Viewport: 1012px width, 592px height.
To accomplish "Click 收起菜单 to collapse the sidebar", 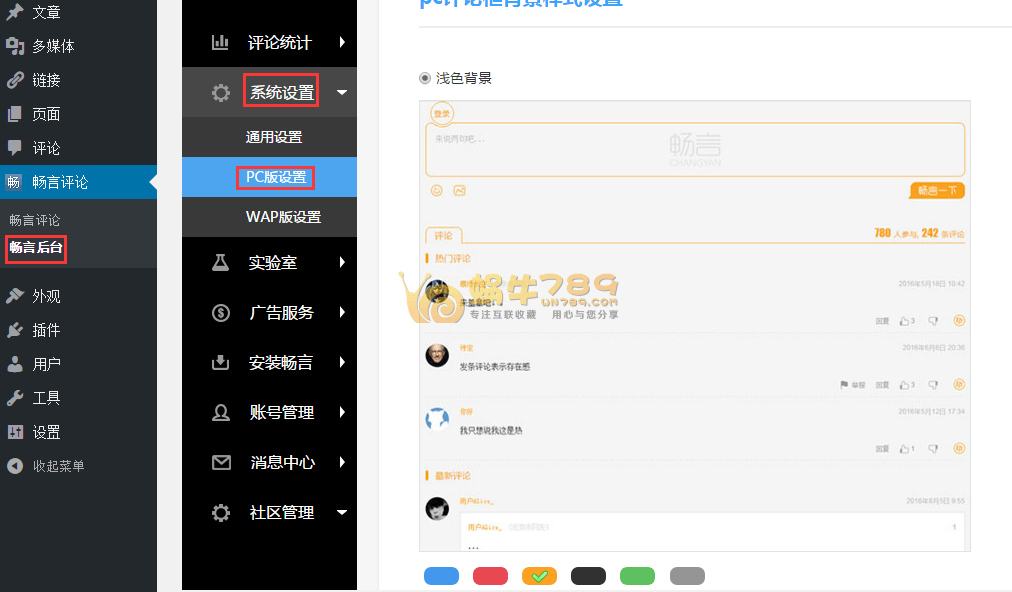I will point(58,466).
